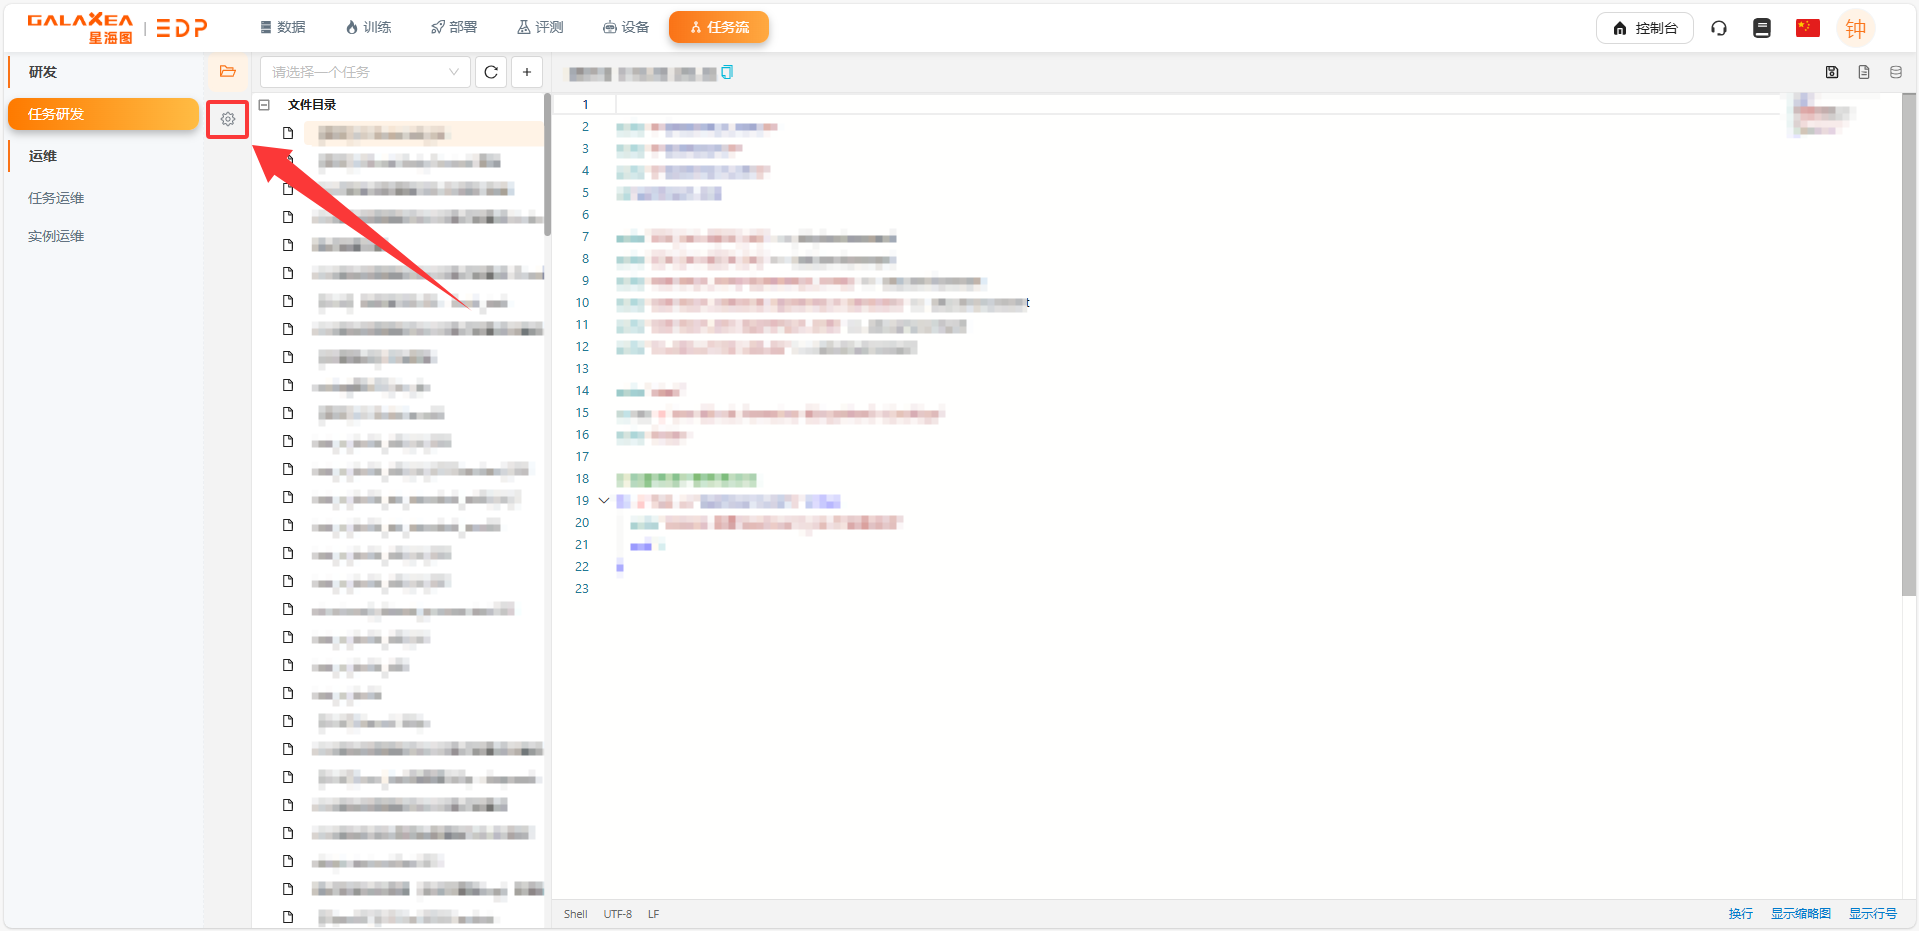Screen dimensions: 1919x931
Task: Toggle word wrap (换行) in status bar
Action: 1740,914
